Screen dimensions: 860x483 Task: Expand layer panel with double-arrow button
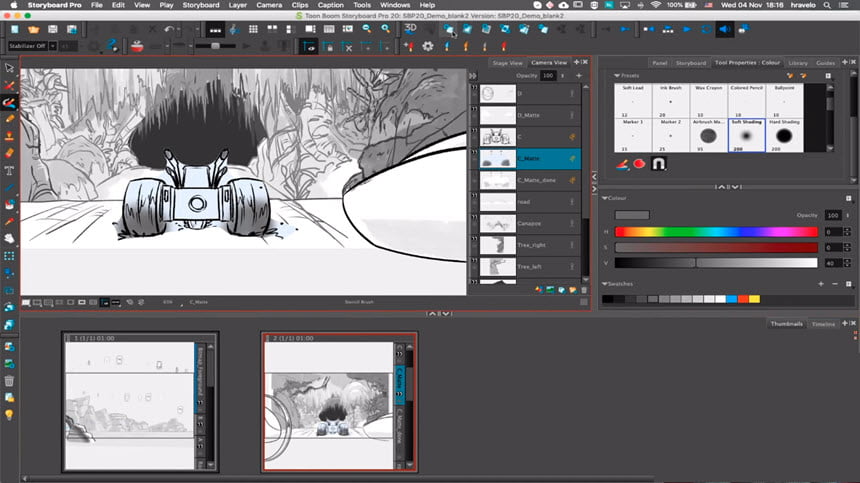coord(473,76)
